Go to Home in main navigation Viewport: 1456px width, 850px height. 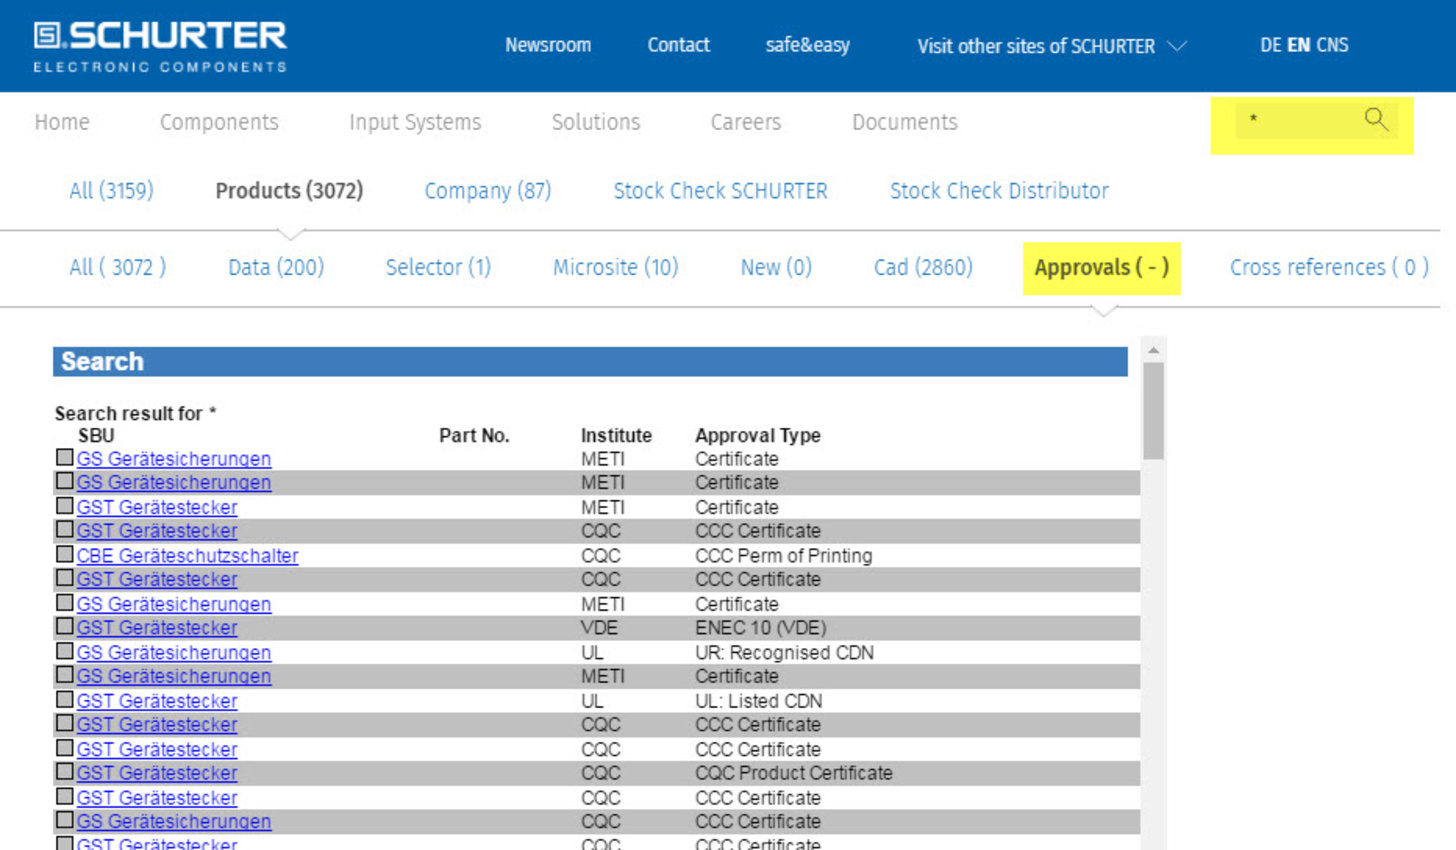coord(62,122)
